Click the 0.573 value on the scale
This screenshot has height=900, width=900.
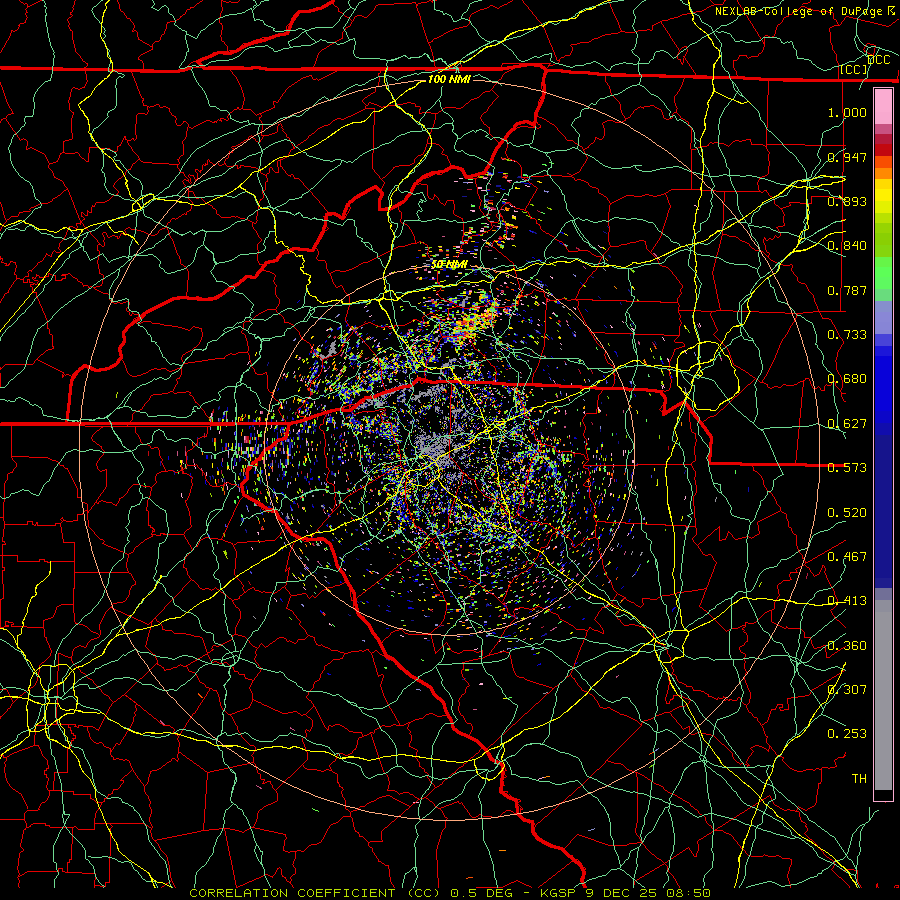coord(847,467)
